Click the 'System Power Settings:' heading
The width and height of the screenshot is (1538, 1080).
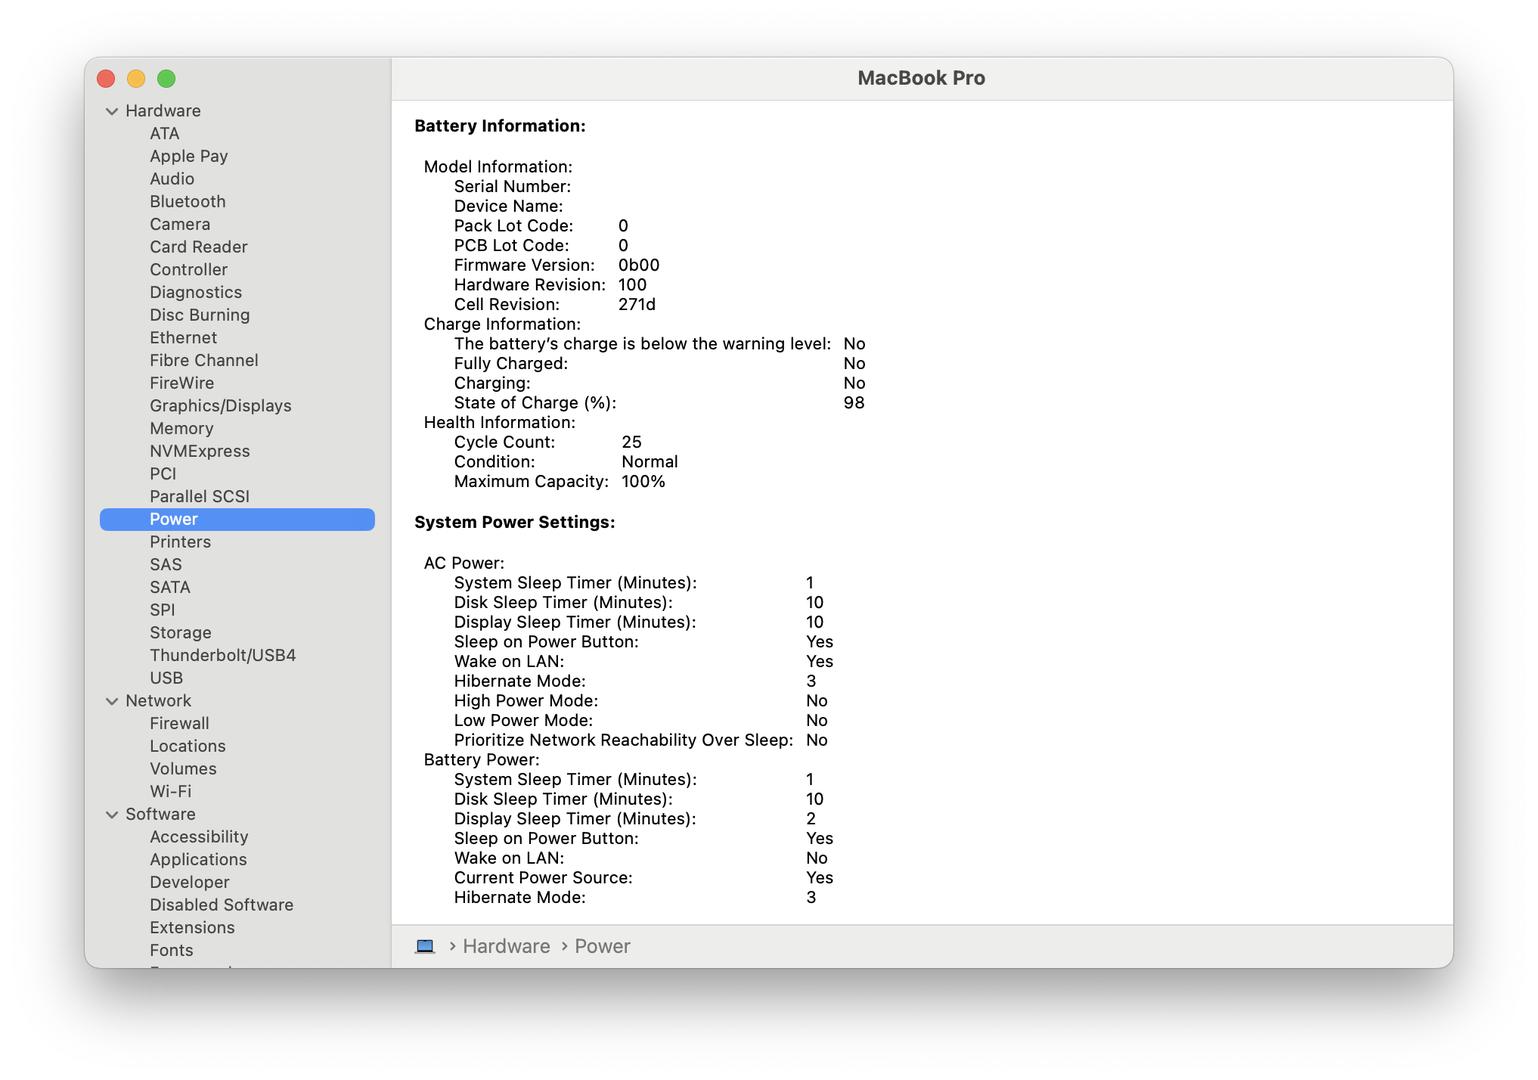[515, 522]
